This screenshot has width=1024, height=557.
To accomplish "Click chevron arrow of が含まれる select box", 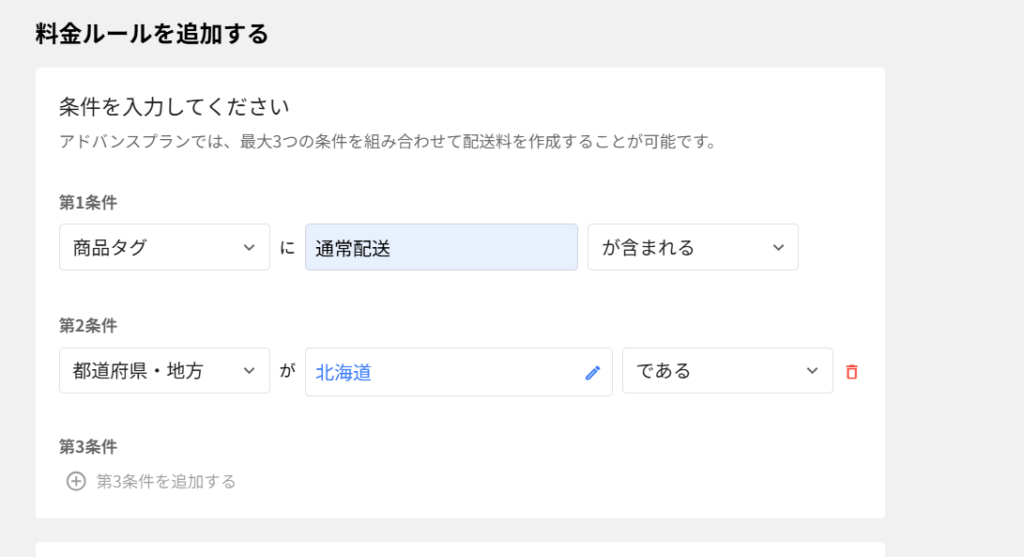I will tap(778, 248).
